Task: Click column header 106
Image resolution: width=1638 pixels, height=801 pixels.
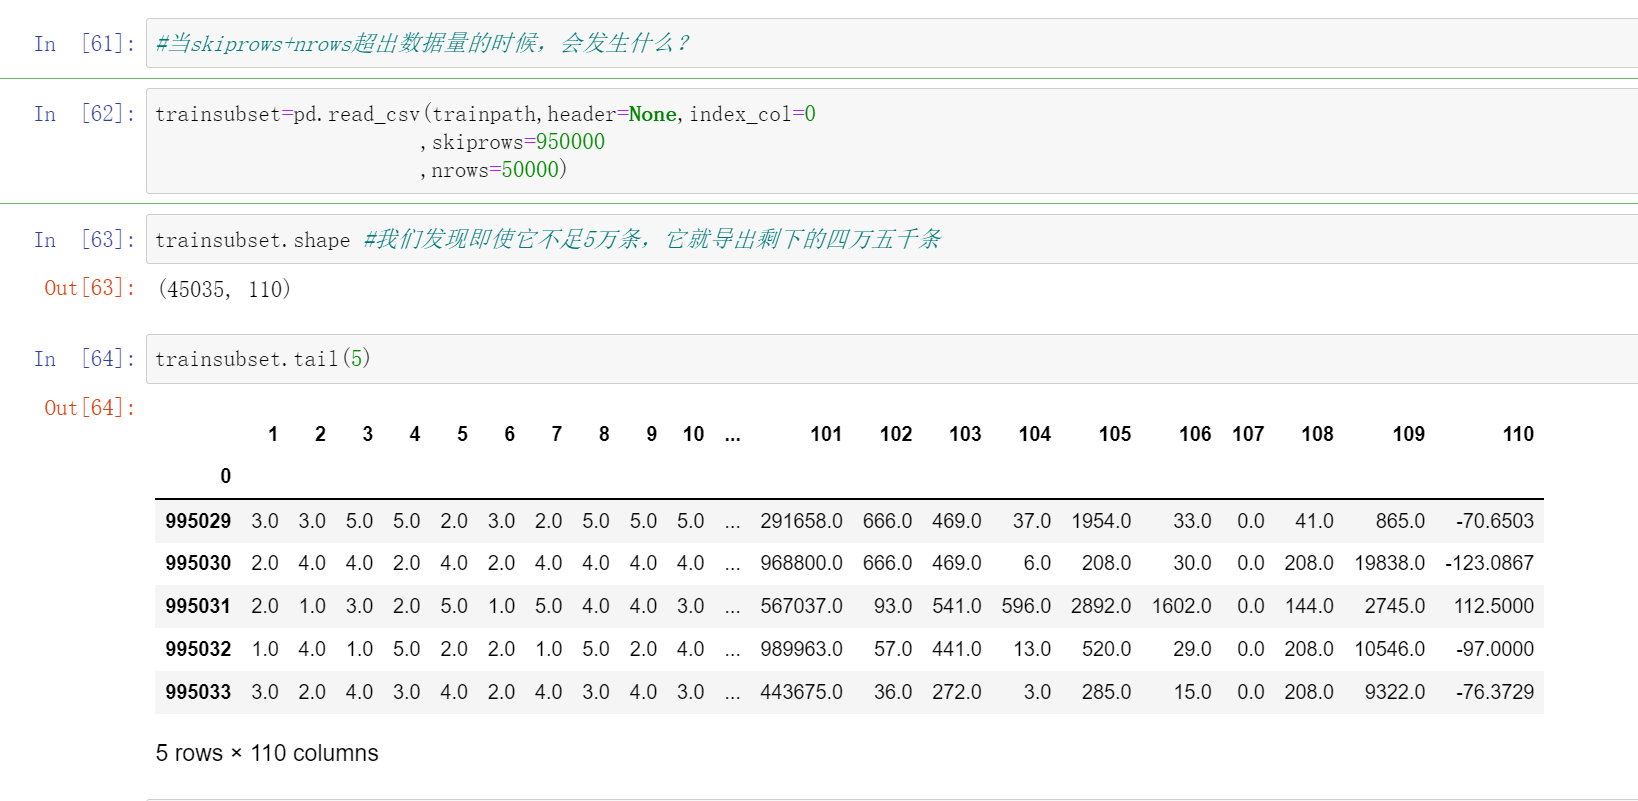Action: point(1195,434)
